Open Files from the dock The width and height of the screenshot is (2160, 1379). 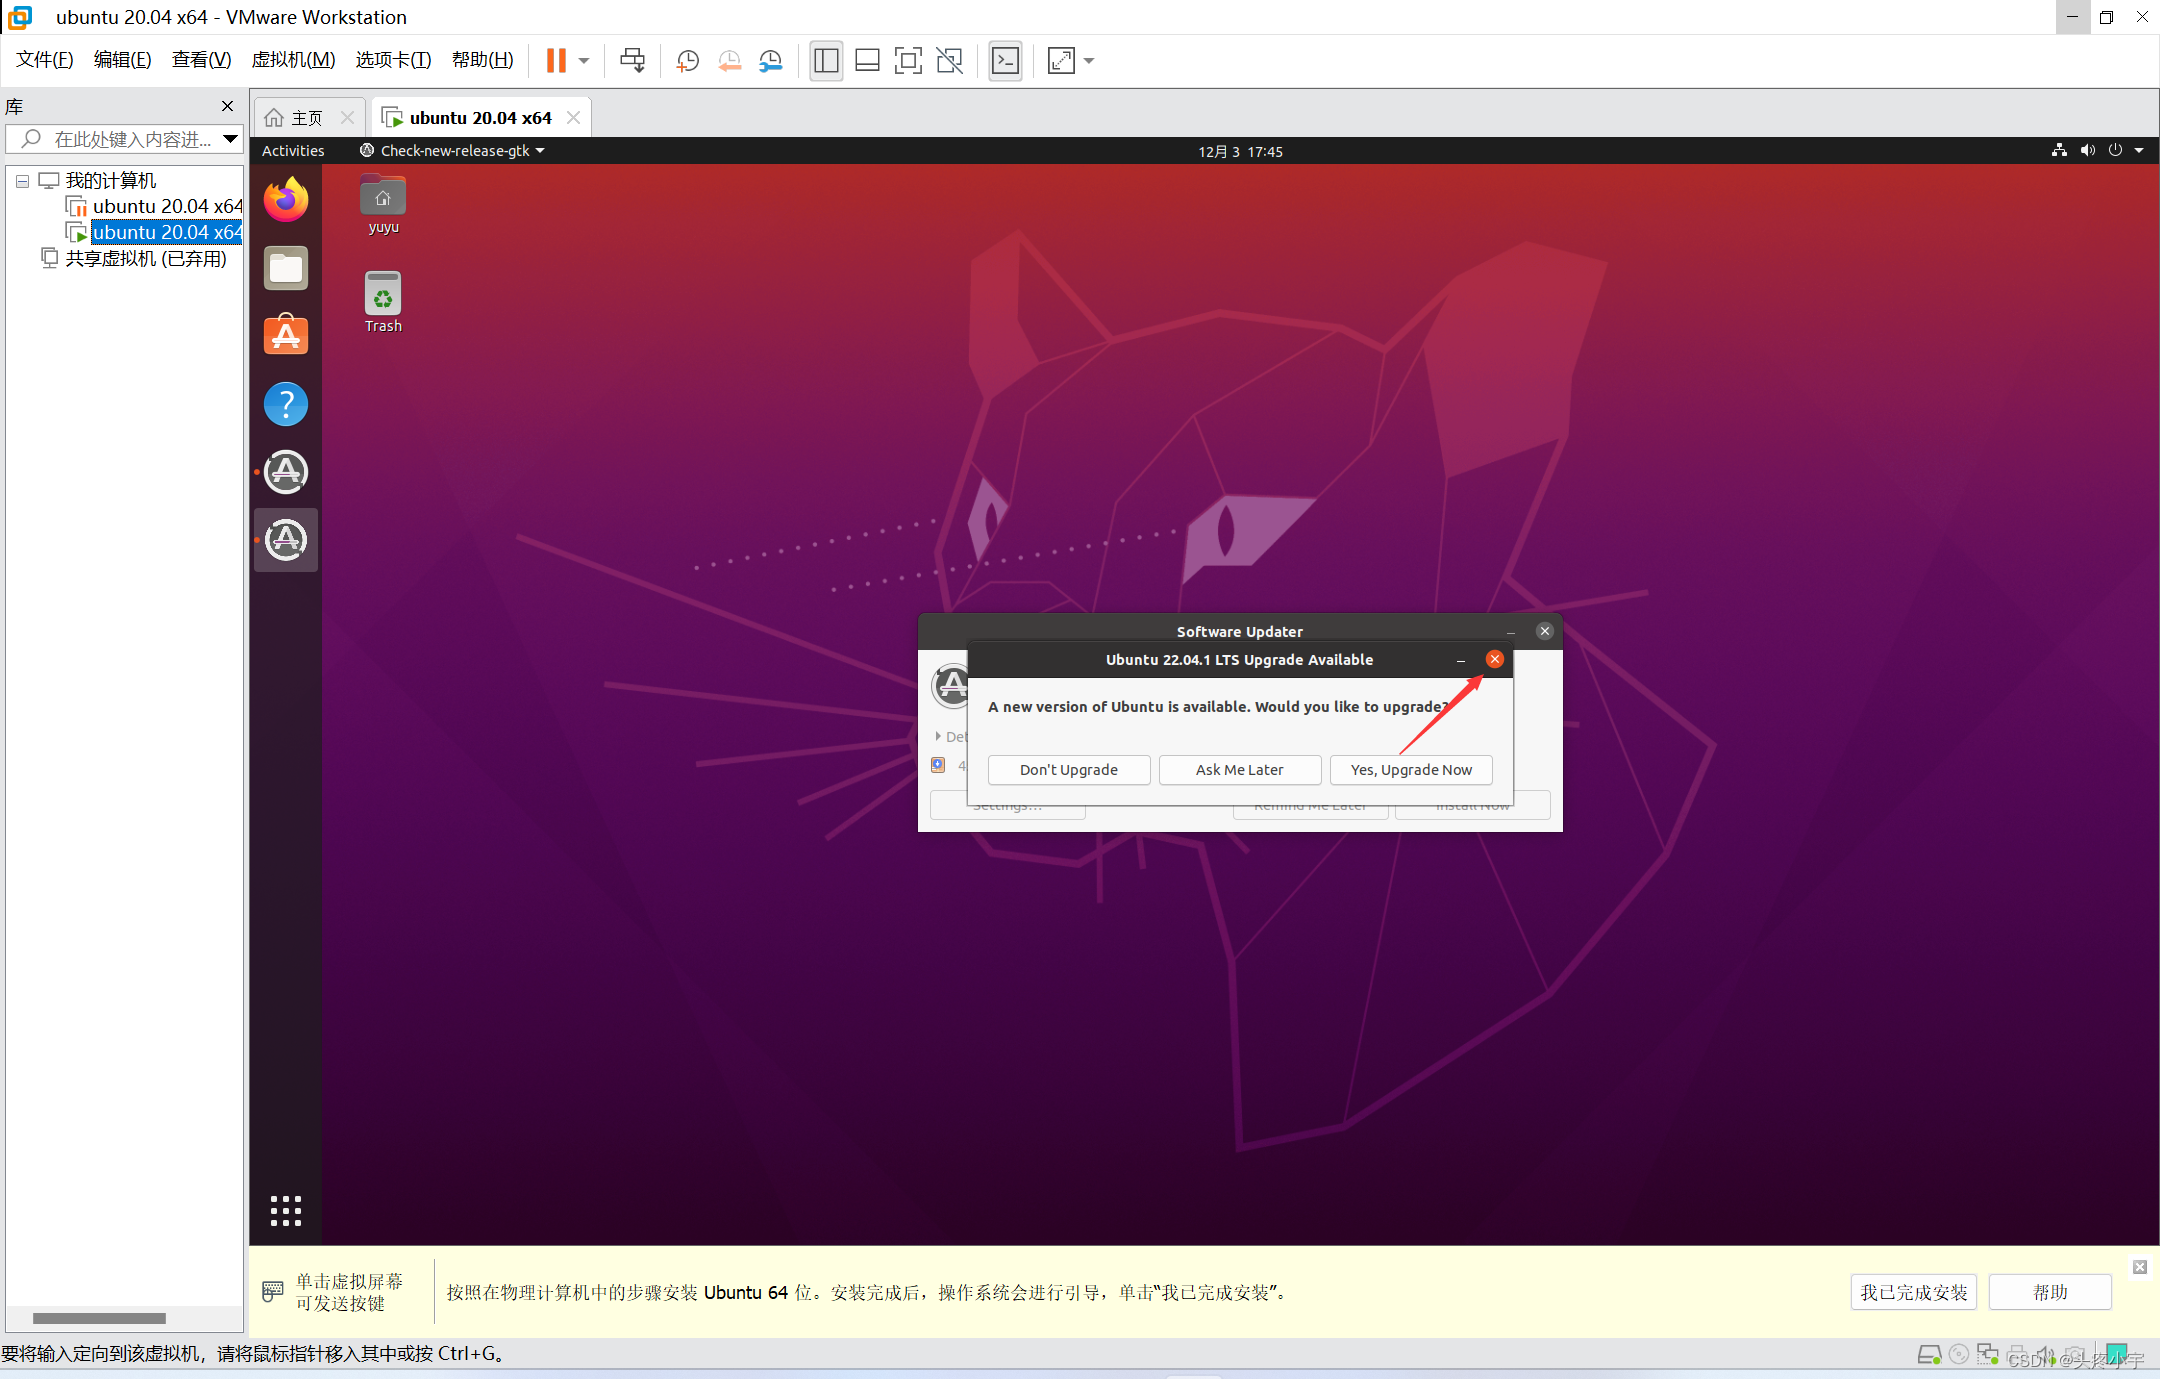286,268
